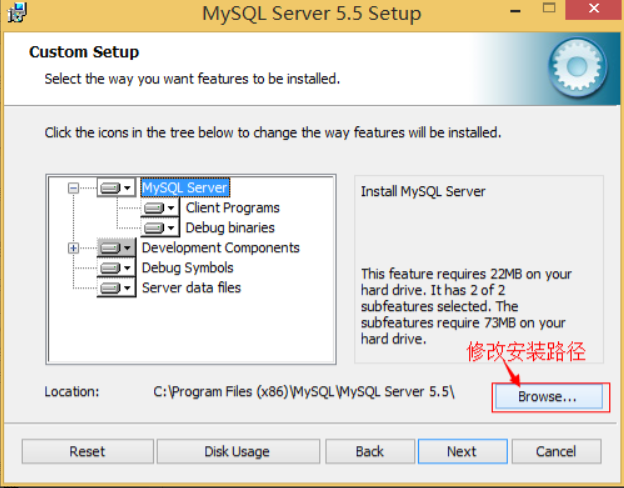Click the Development Components feature drive icon

(110, 248)
